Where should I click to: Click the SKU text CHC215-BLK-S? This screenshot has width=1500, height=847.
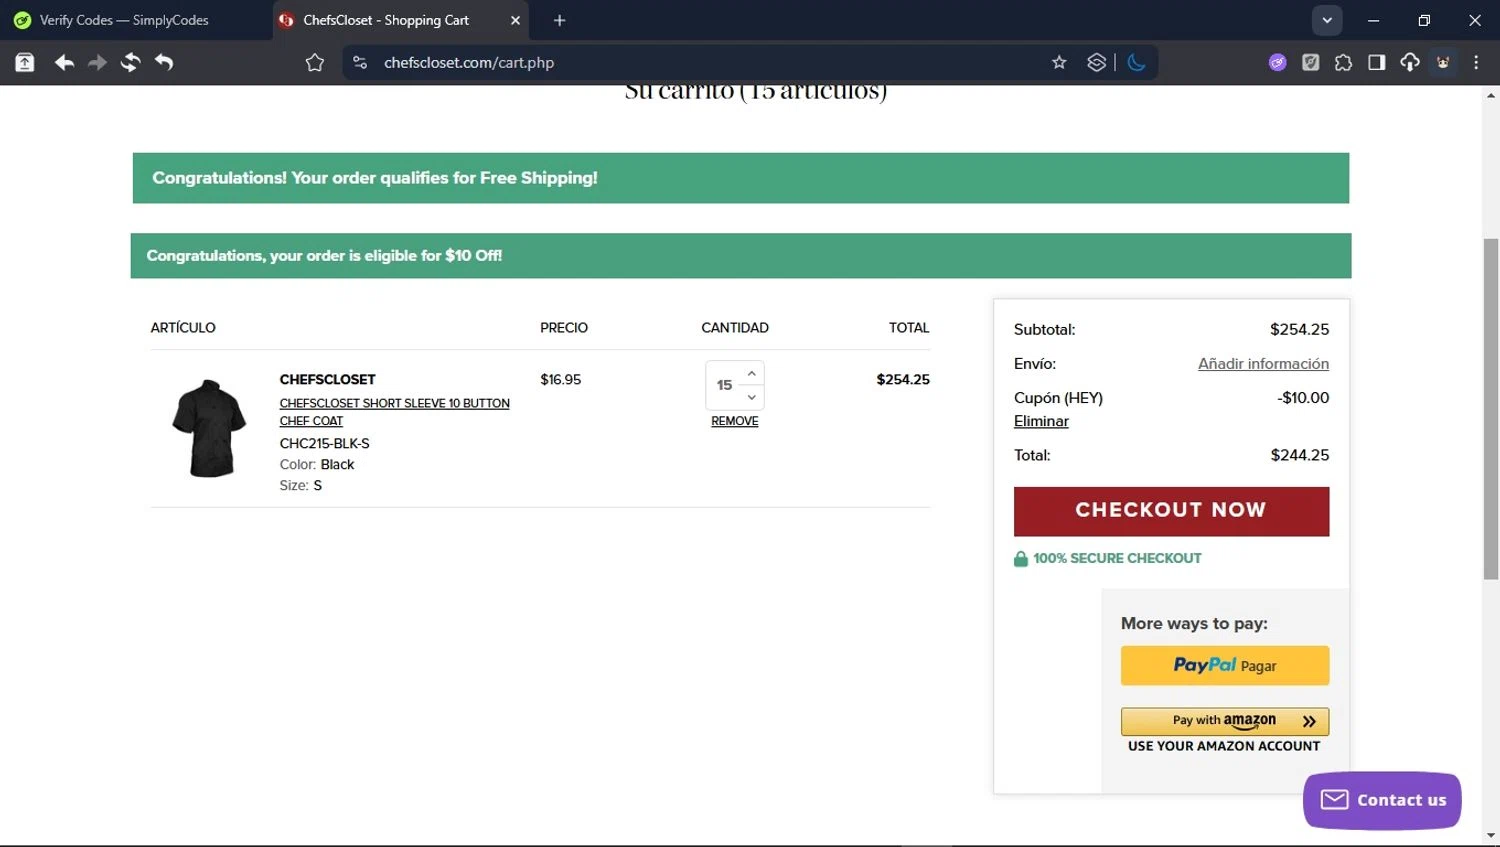tap(324, 443)
